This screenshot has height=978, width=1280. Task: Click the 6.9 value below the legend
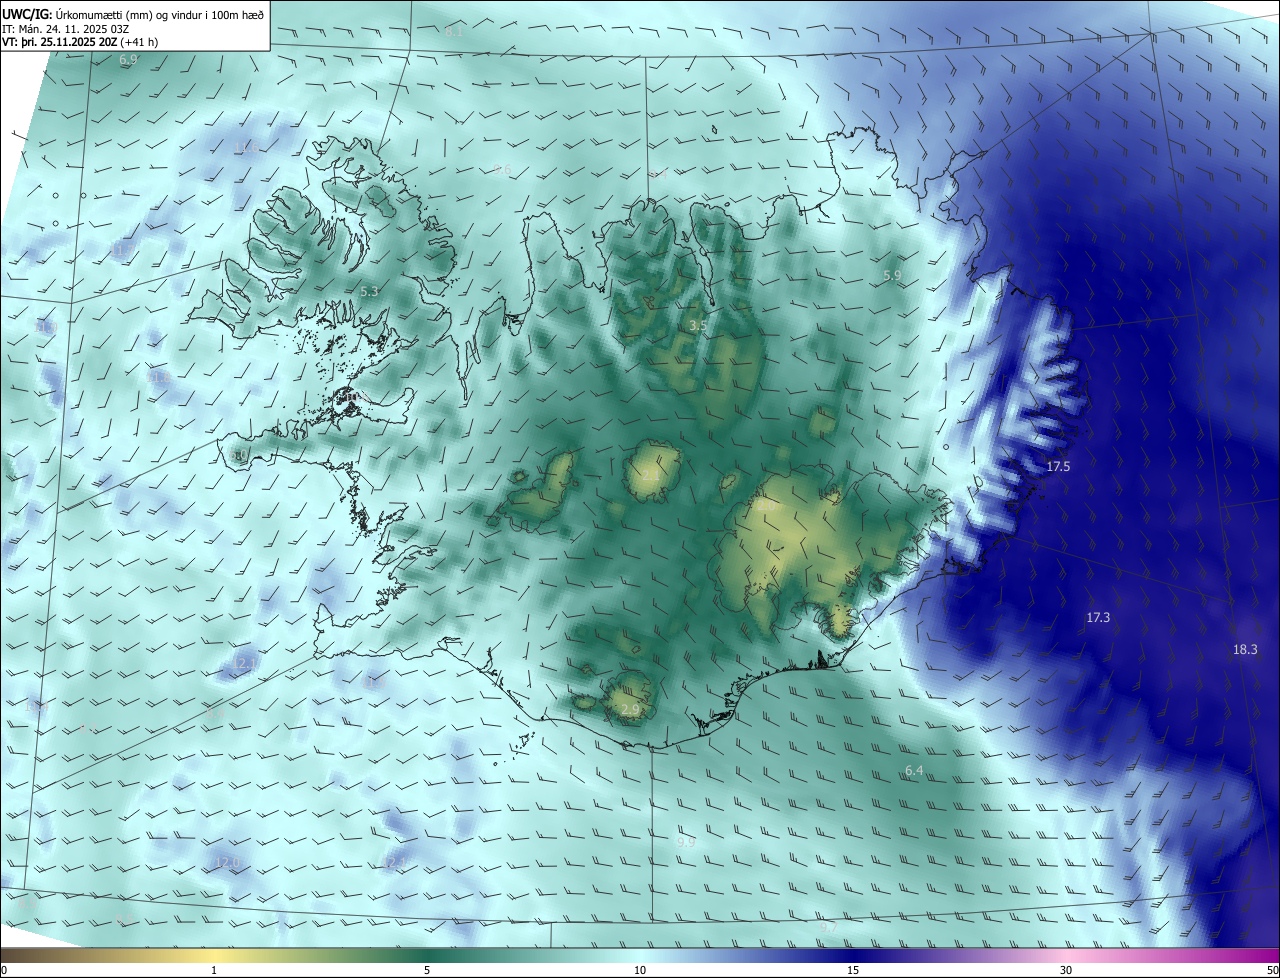click(128, 61)
